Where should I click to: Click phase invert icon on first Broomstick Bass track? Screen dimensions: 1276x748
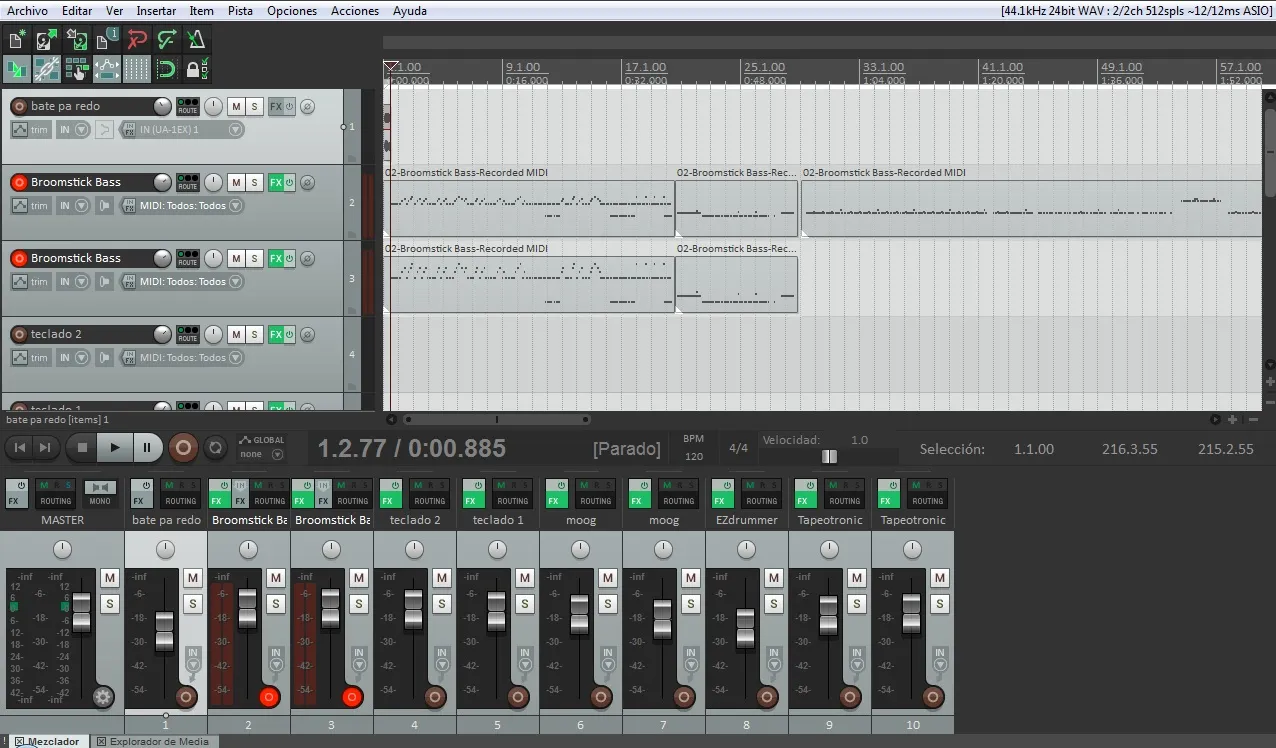pos(307,182)
